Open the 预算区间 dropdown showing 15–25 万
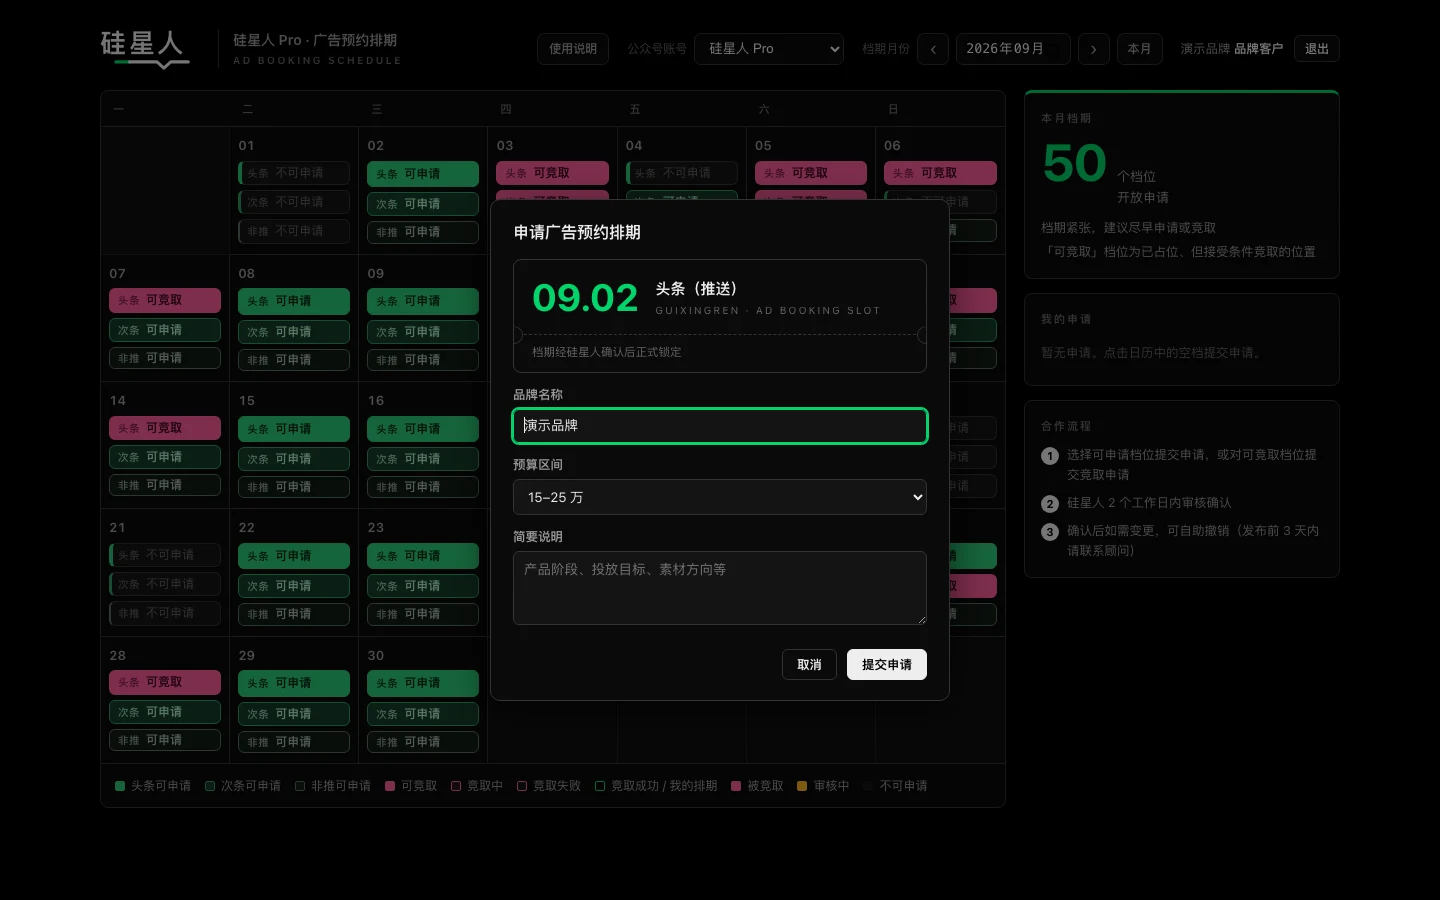This screenshot has width=1440, height=900. point(720,497)
